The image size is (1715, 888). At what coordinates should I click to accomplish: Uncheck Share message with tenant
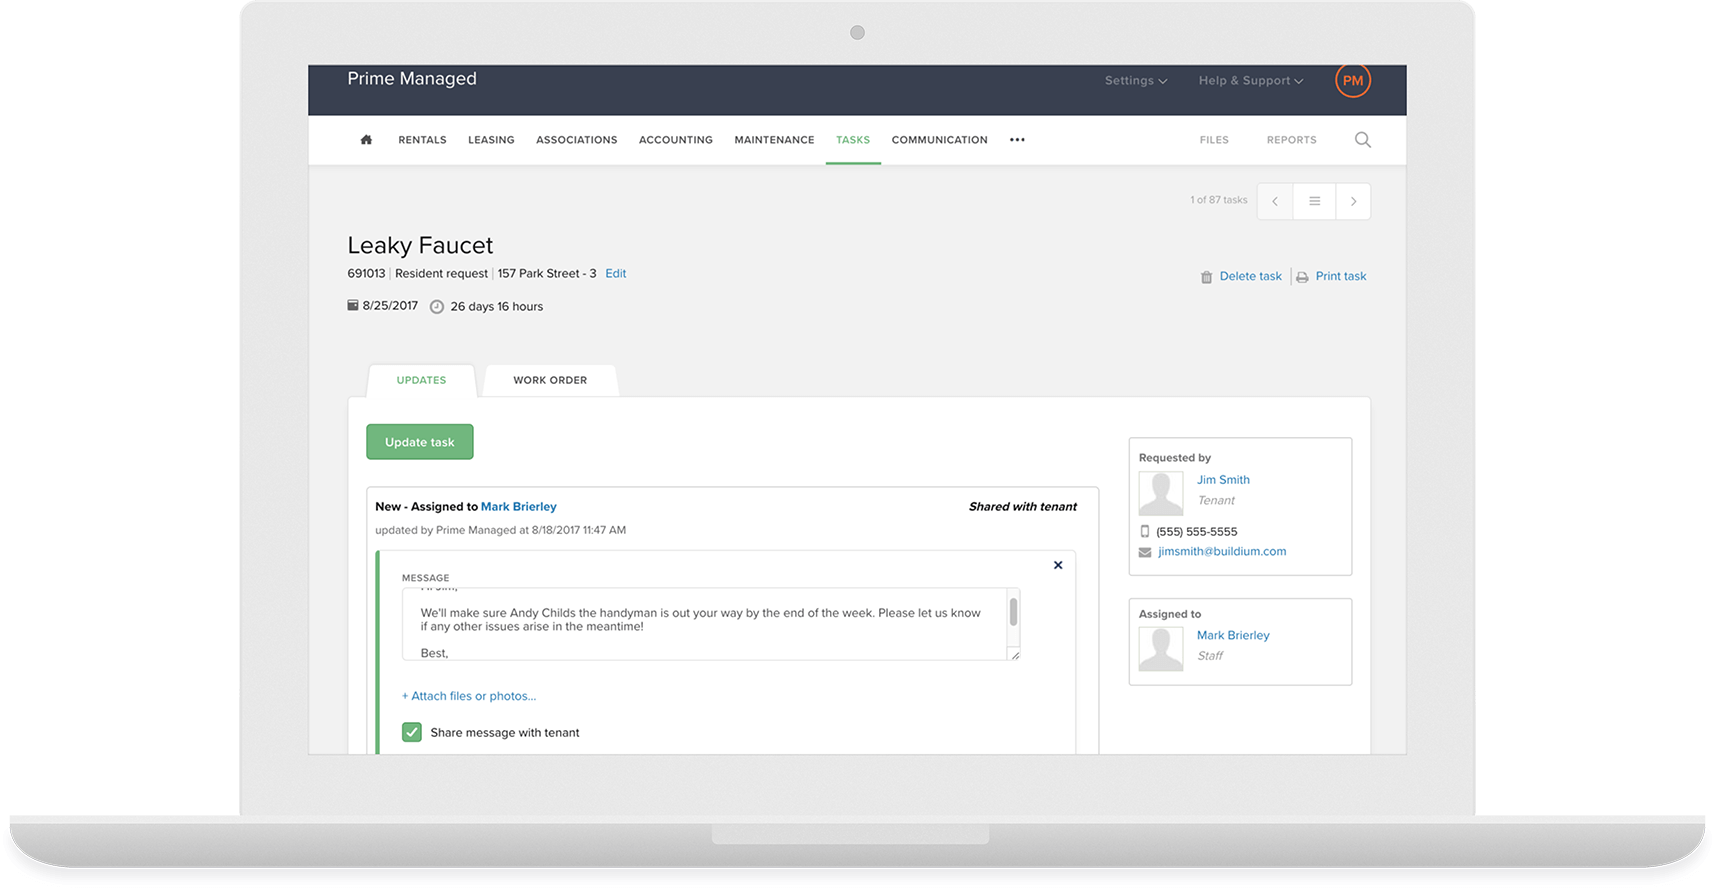click(412, 732)
